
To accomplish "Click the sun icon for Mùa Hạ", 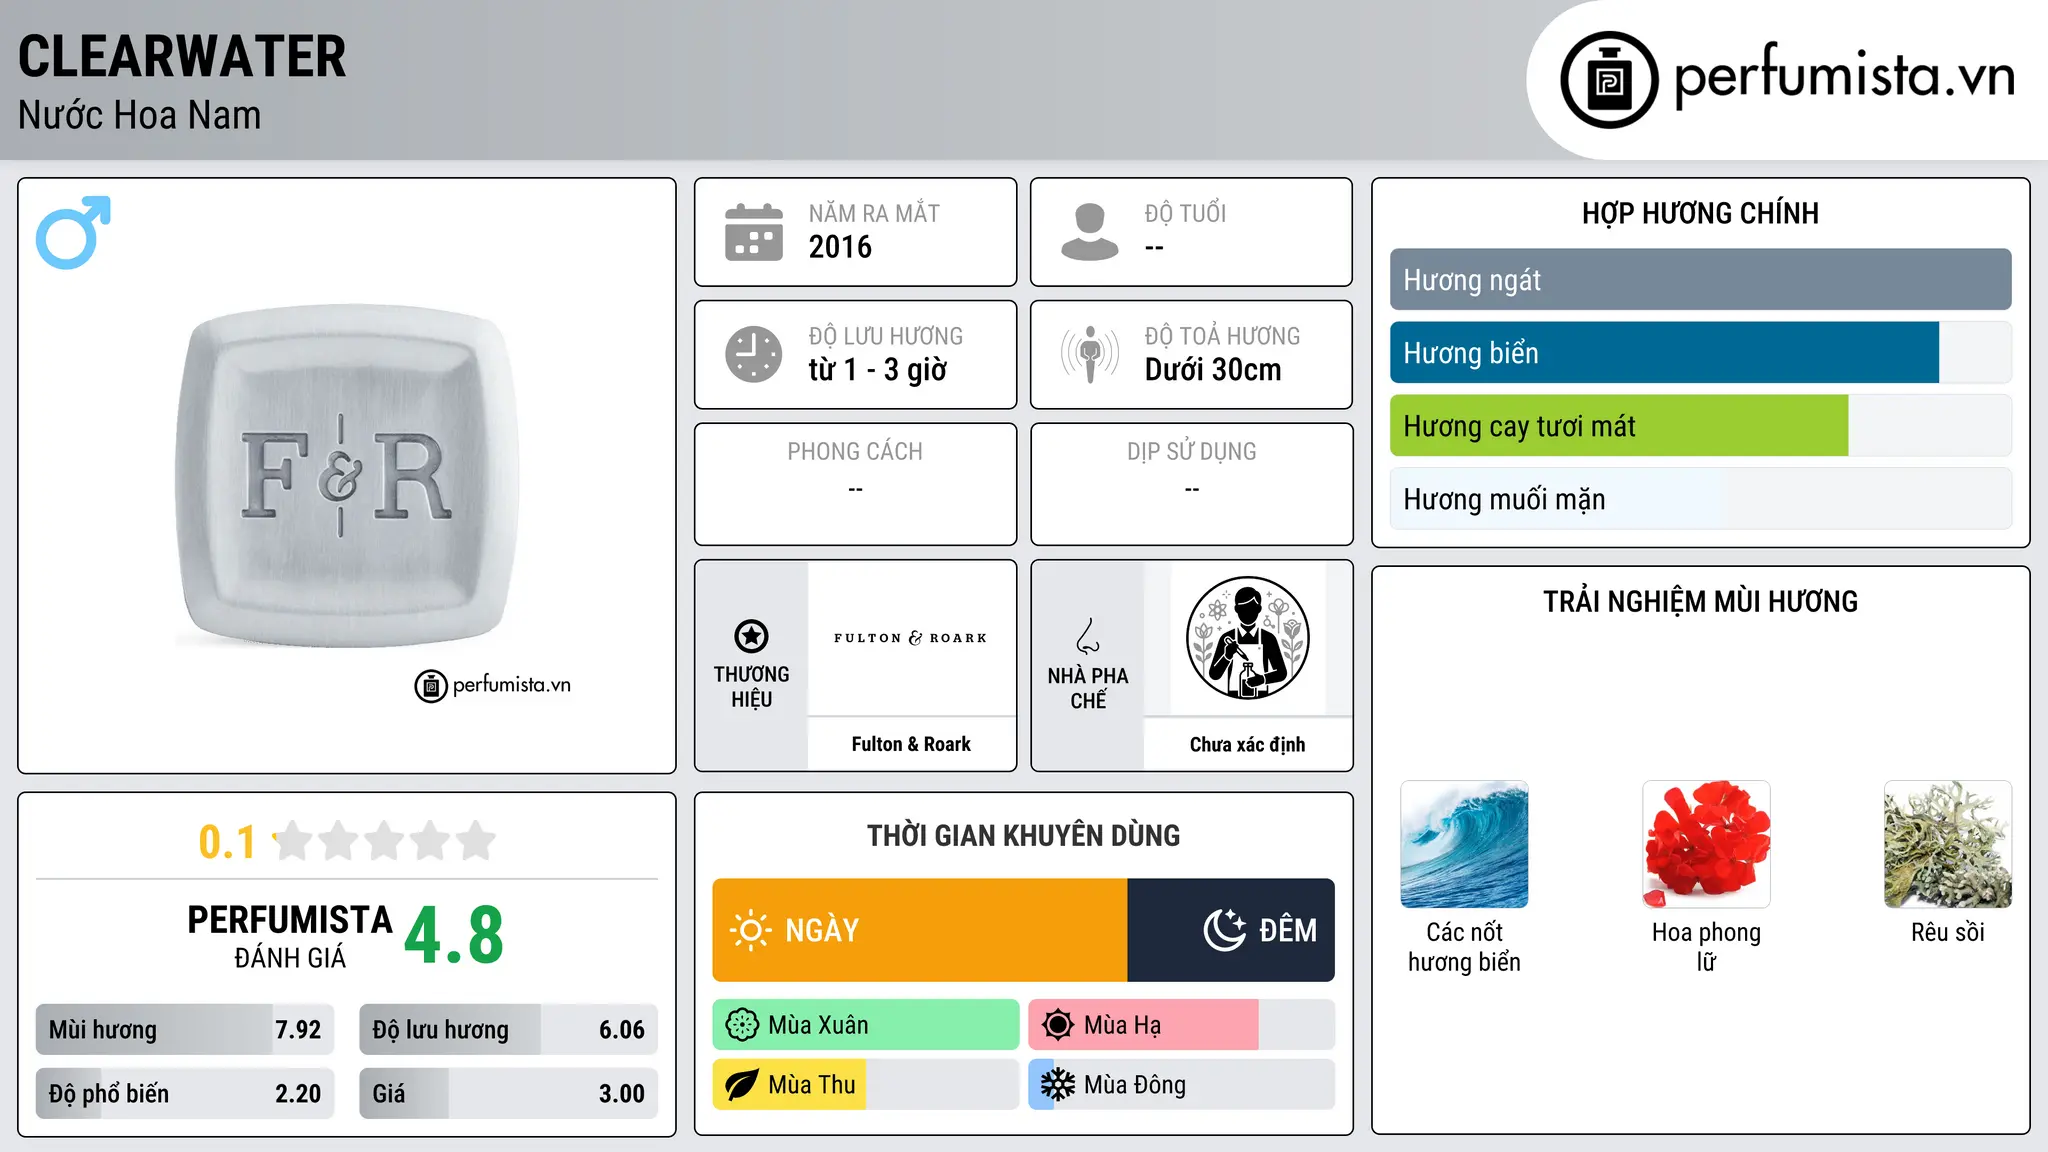I will click(x=1058, y=1025).
